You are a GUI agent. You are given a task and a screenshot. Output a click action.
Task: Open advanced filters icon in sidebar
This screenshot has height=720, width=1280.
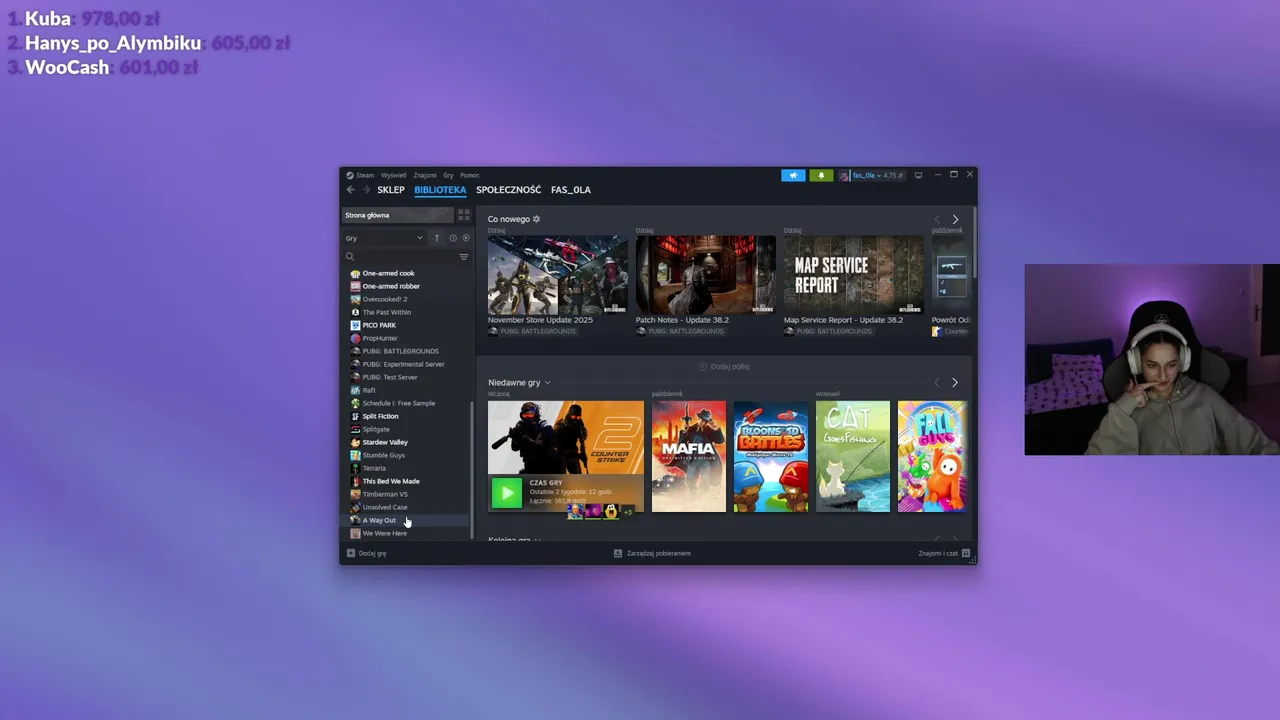pos(463,257)
